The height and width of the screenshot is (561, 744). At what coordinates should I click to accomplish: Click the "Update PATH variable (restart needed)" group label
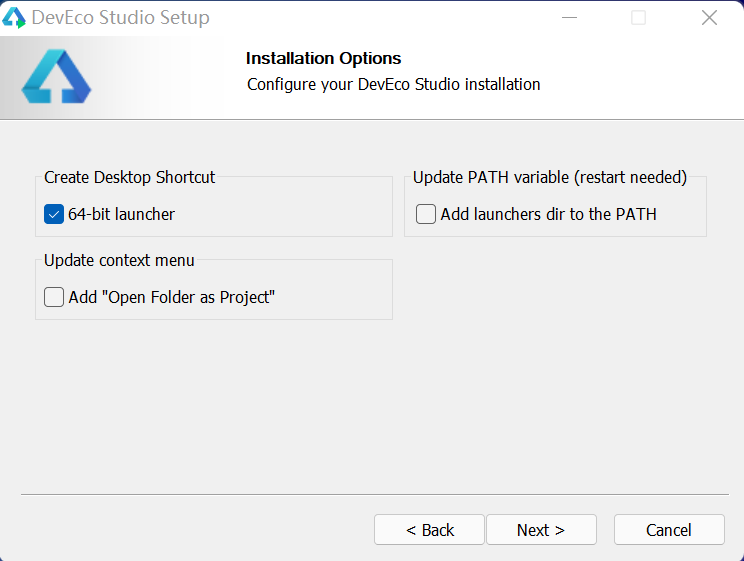point(550,177)
